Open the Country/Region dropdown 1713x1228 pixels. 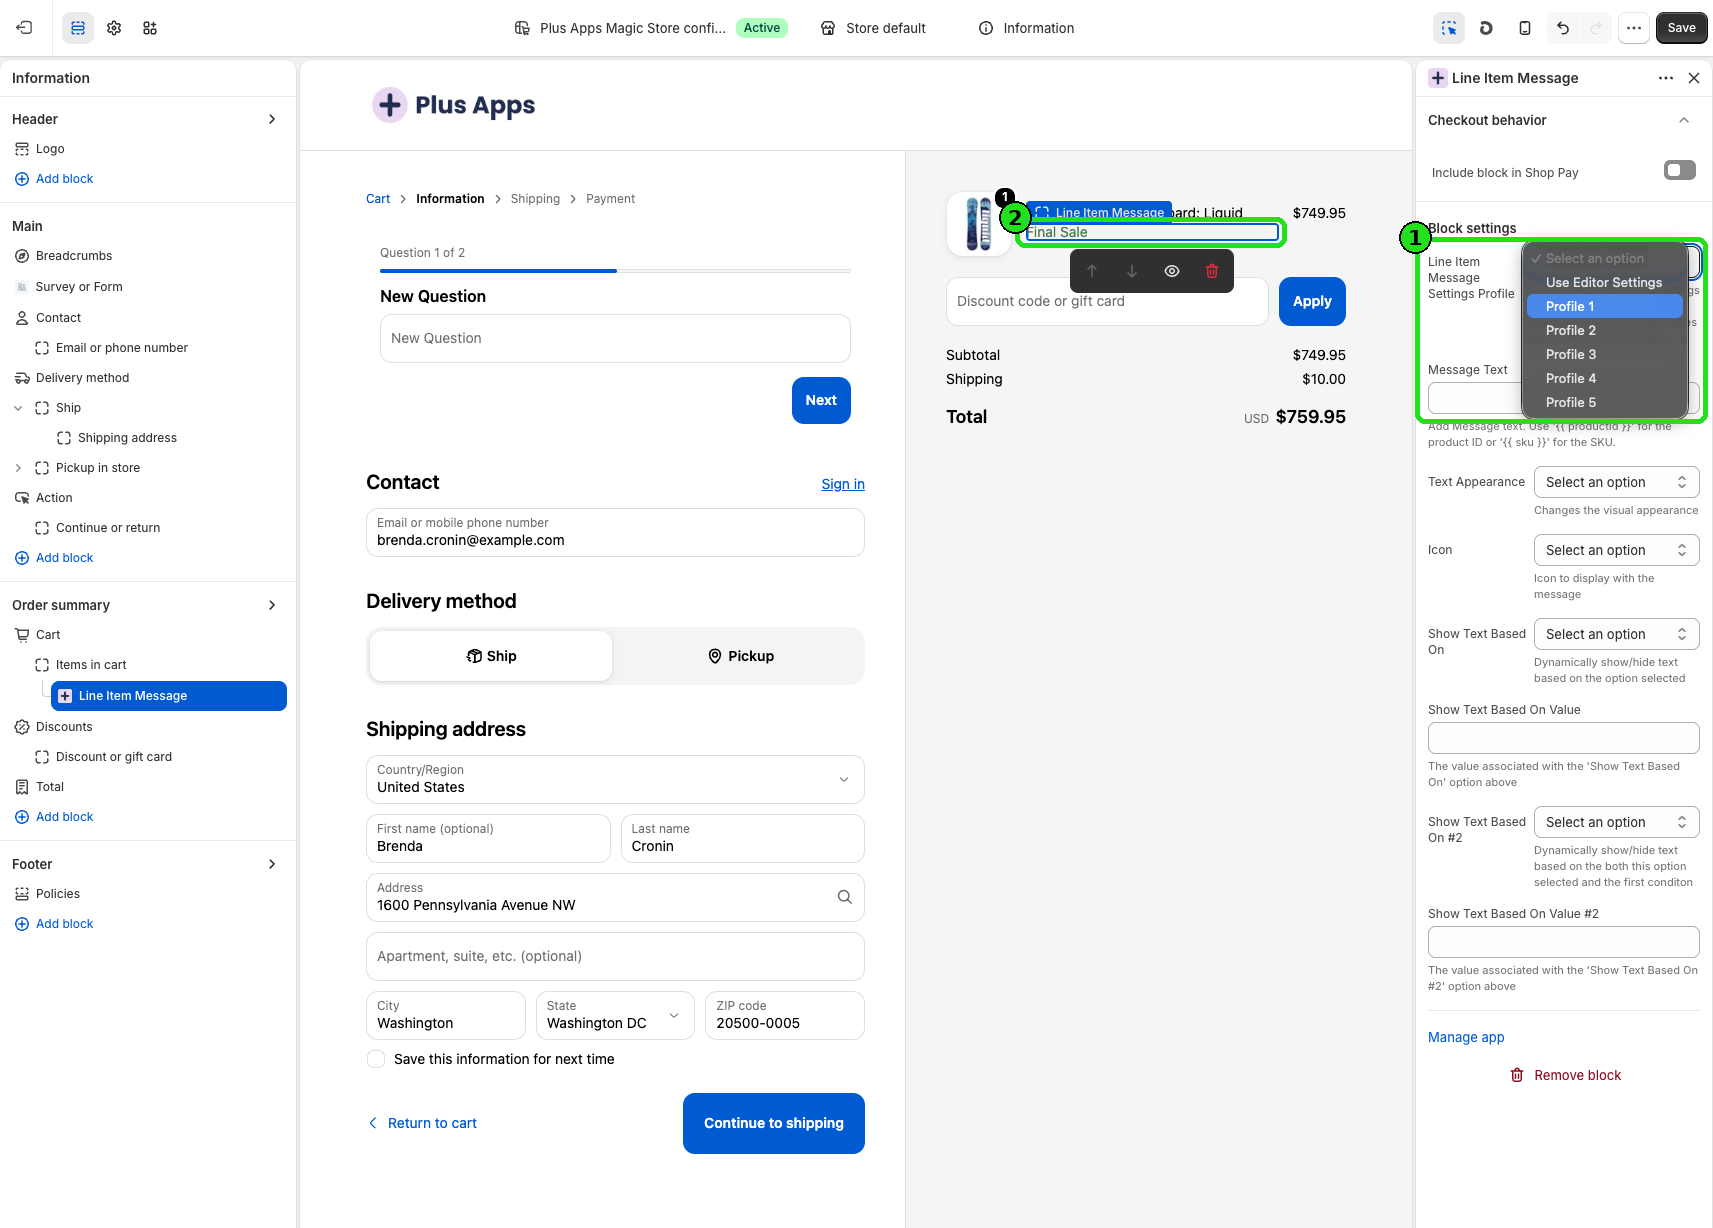tap(615, 779)
